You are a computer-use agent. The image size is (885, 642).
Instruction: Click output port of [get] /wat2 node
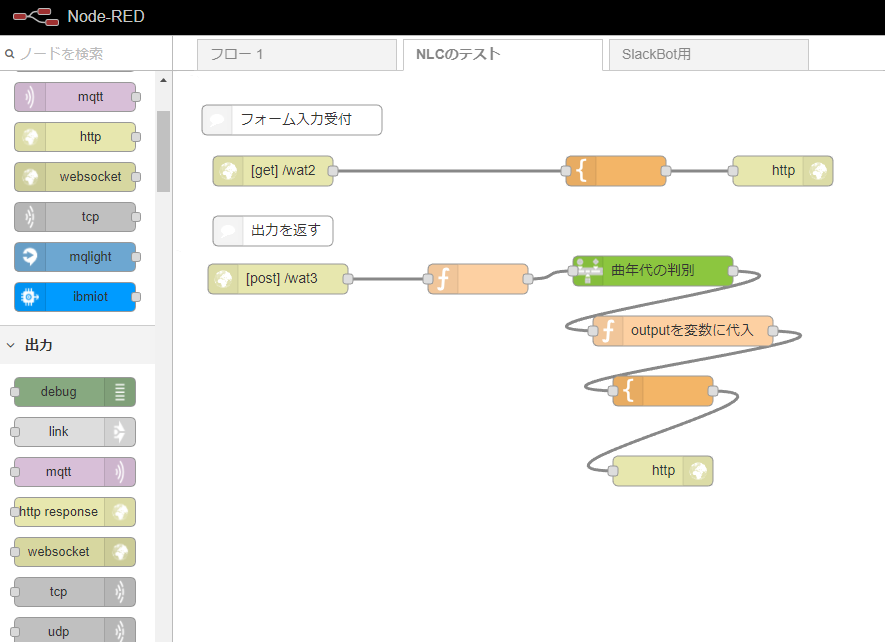(333, 171)
